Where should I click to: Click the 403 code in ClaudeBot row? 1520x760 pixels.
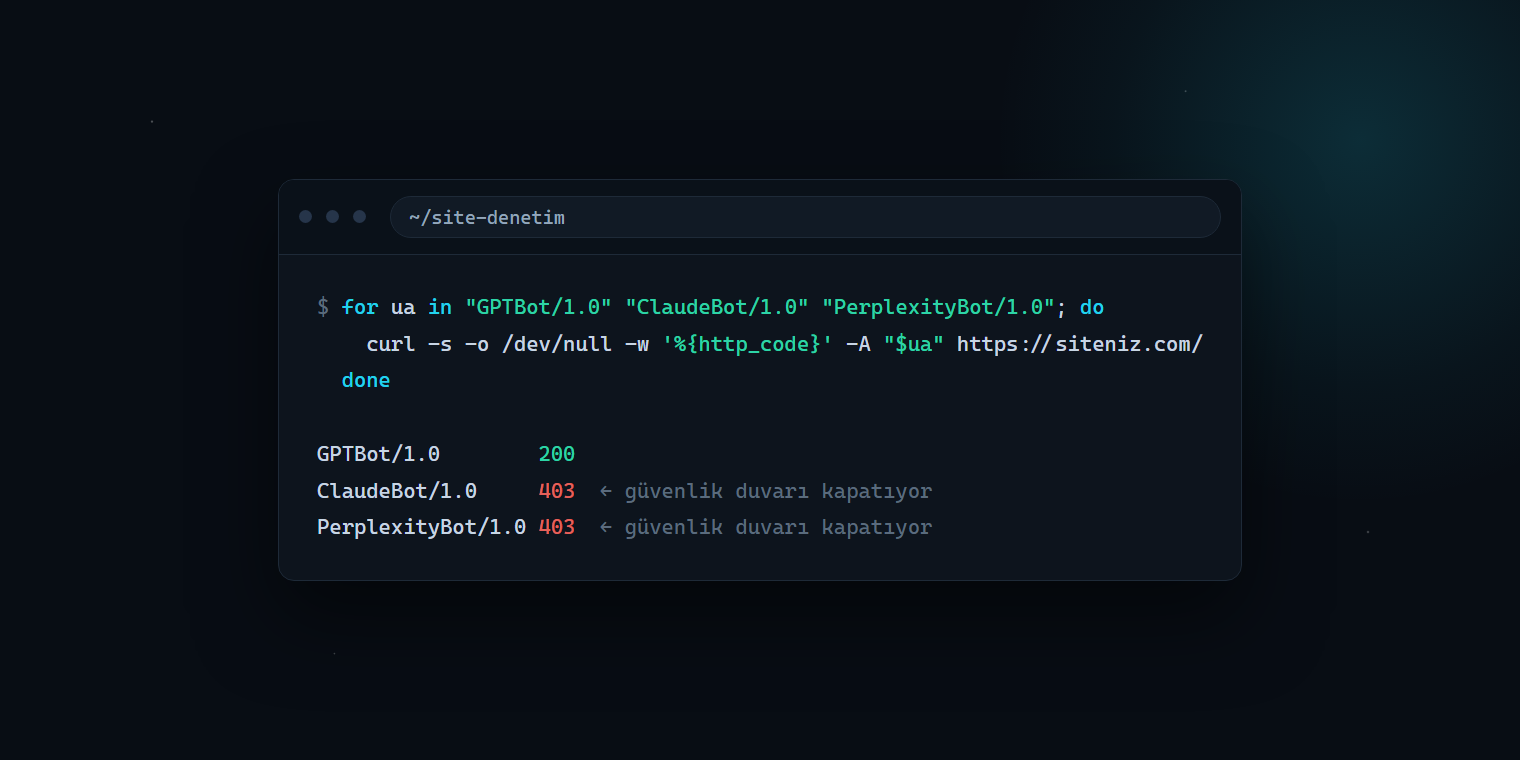pyautogui.click(x=557, y=491)
